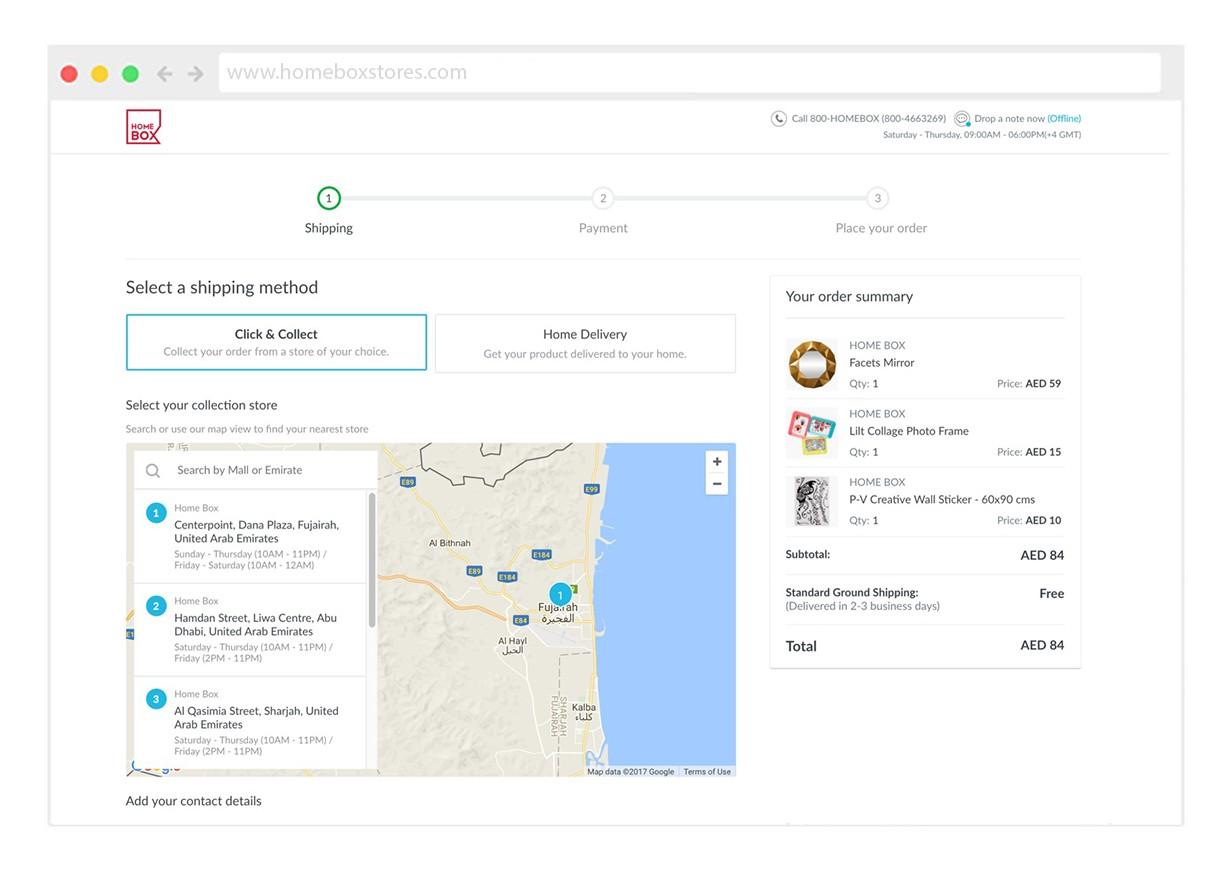Click step 2 Payment circle

point(602,198)
